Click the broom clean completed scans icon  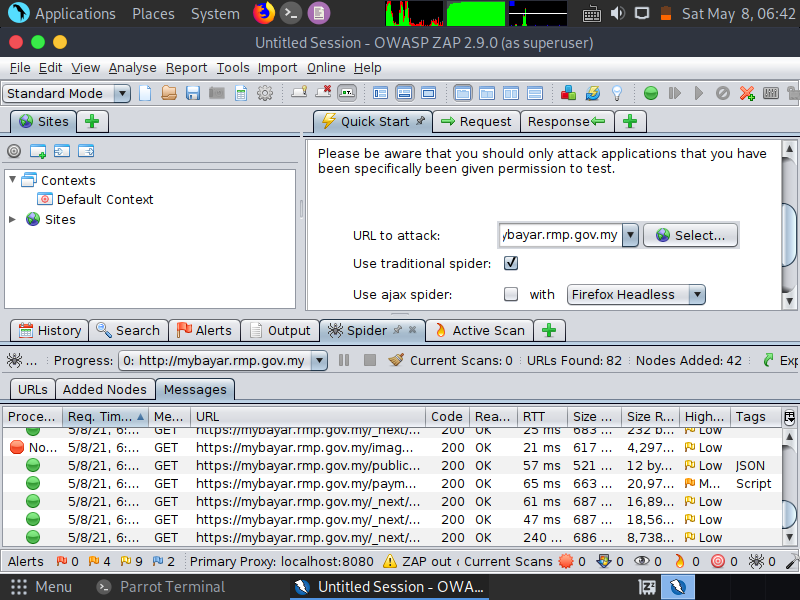[396, 360]
